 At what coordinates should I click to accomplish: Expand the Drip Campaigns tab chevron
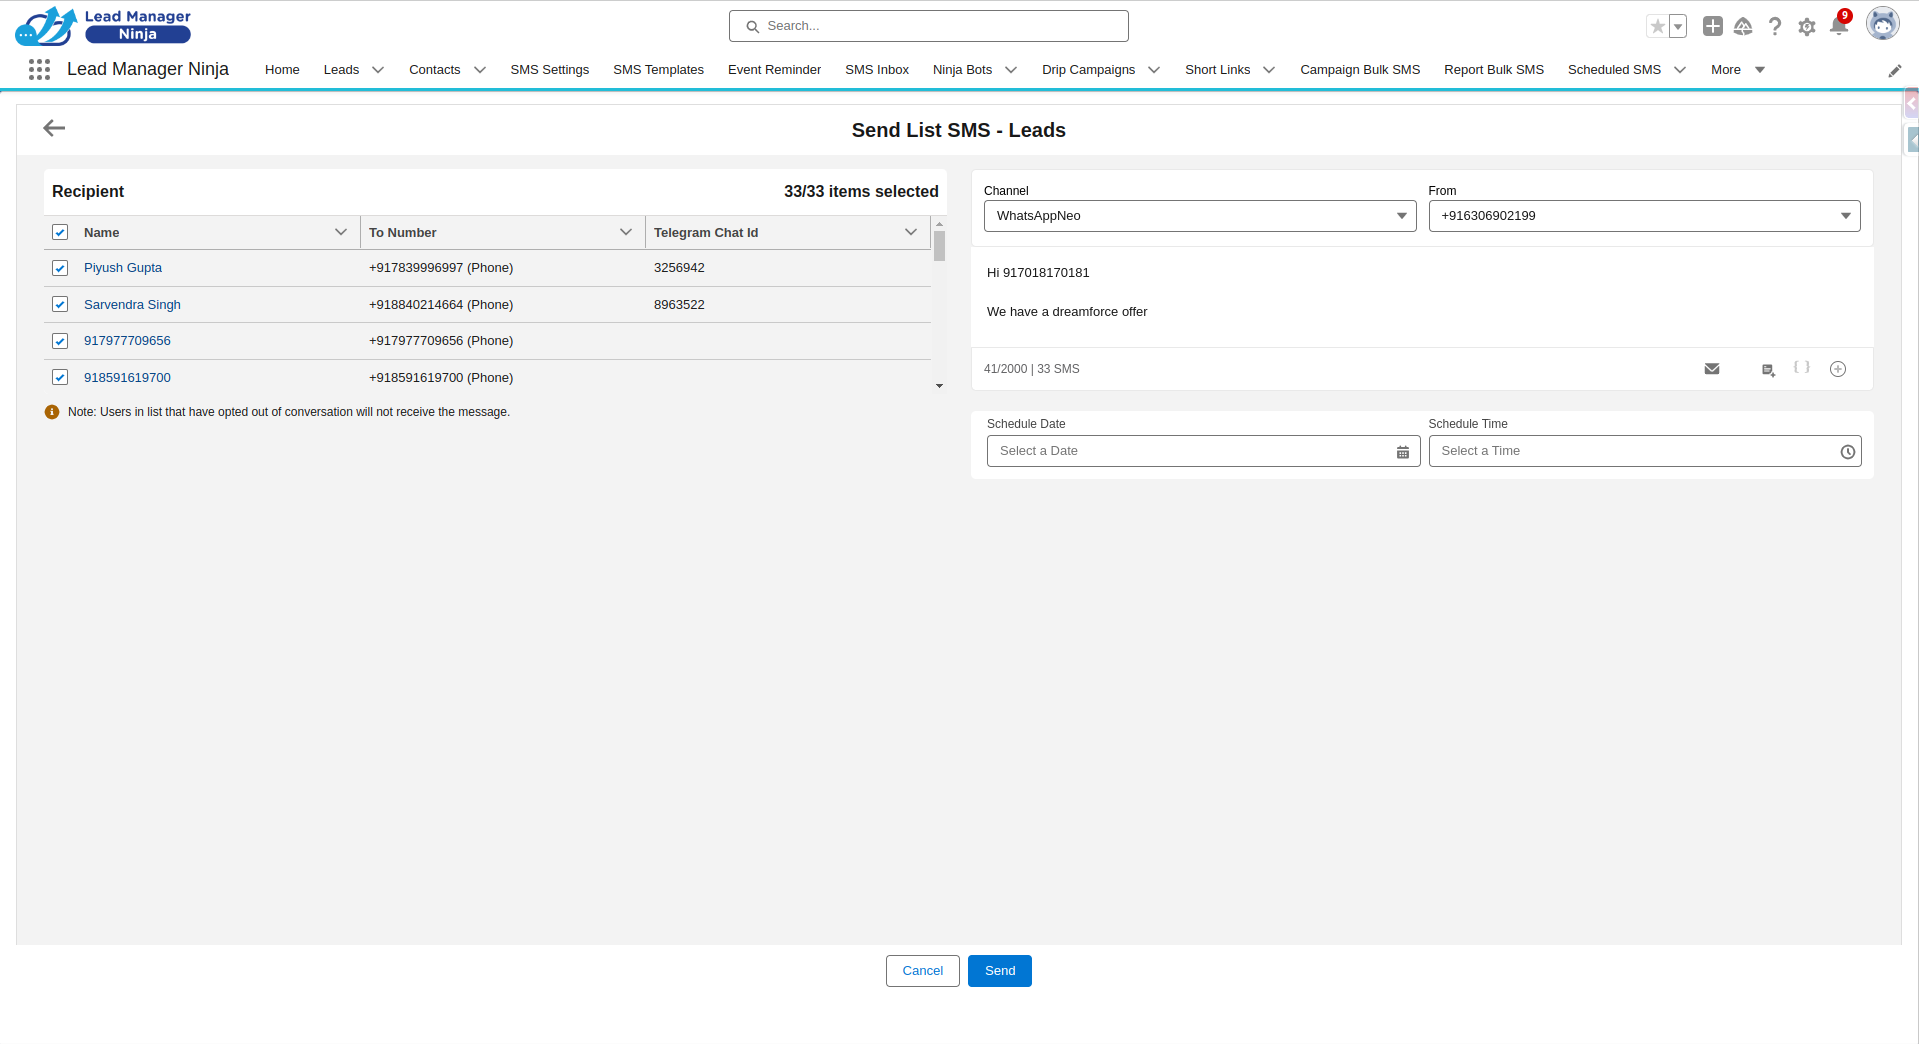(1154, 70)
